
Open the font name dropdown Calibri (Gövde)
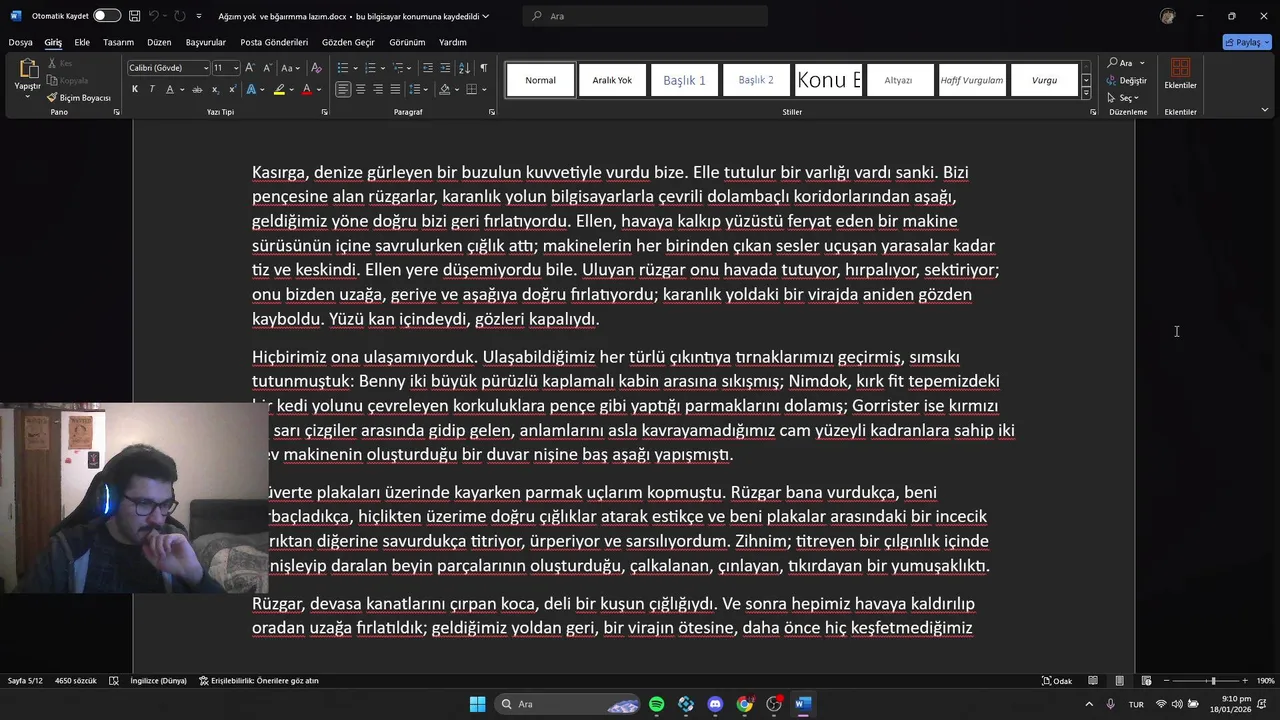pos(206,68)
